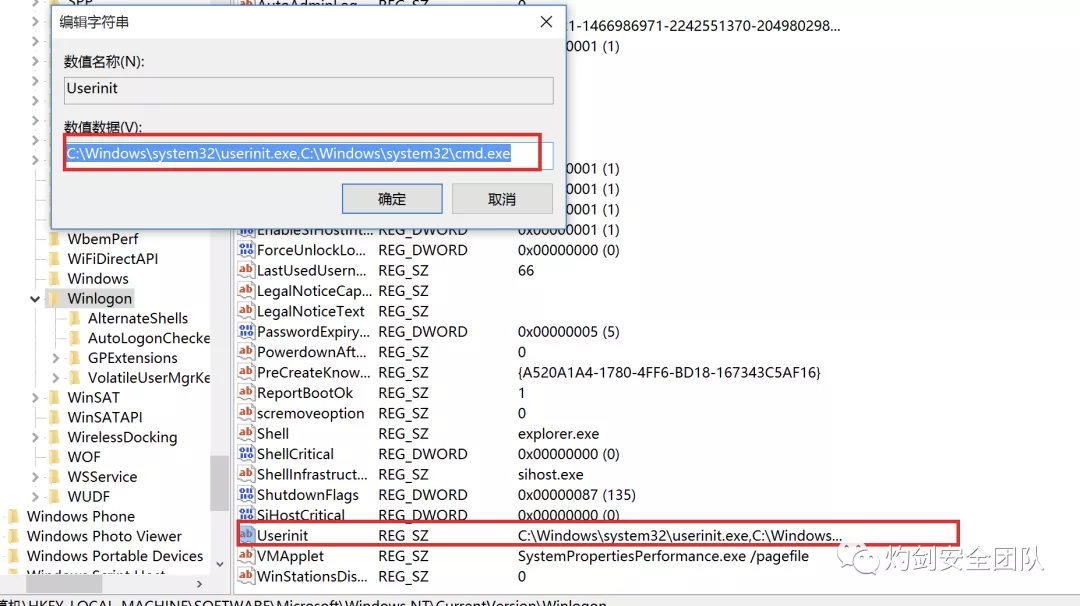Screen dimensions: 1080x606
Task: Click the tree pane scroll down arrow
Action: [x=220, y=564]
